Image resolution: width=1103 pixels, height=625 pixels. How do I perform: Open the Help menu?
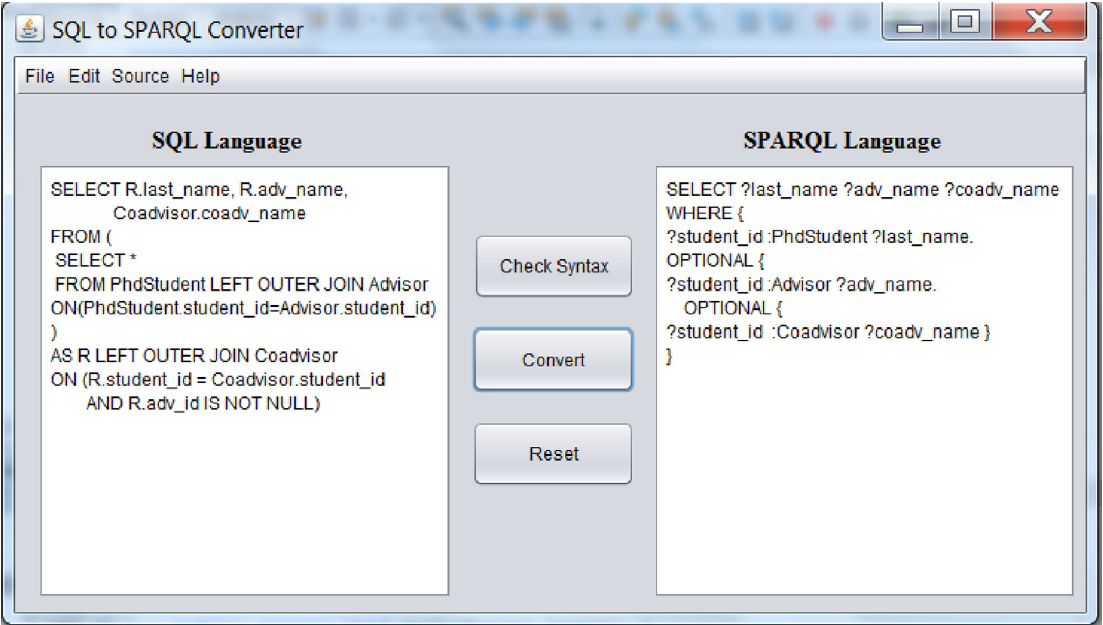[x=200, y=77]
